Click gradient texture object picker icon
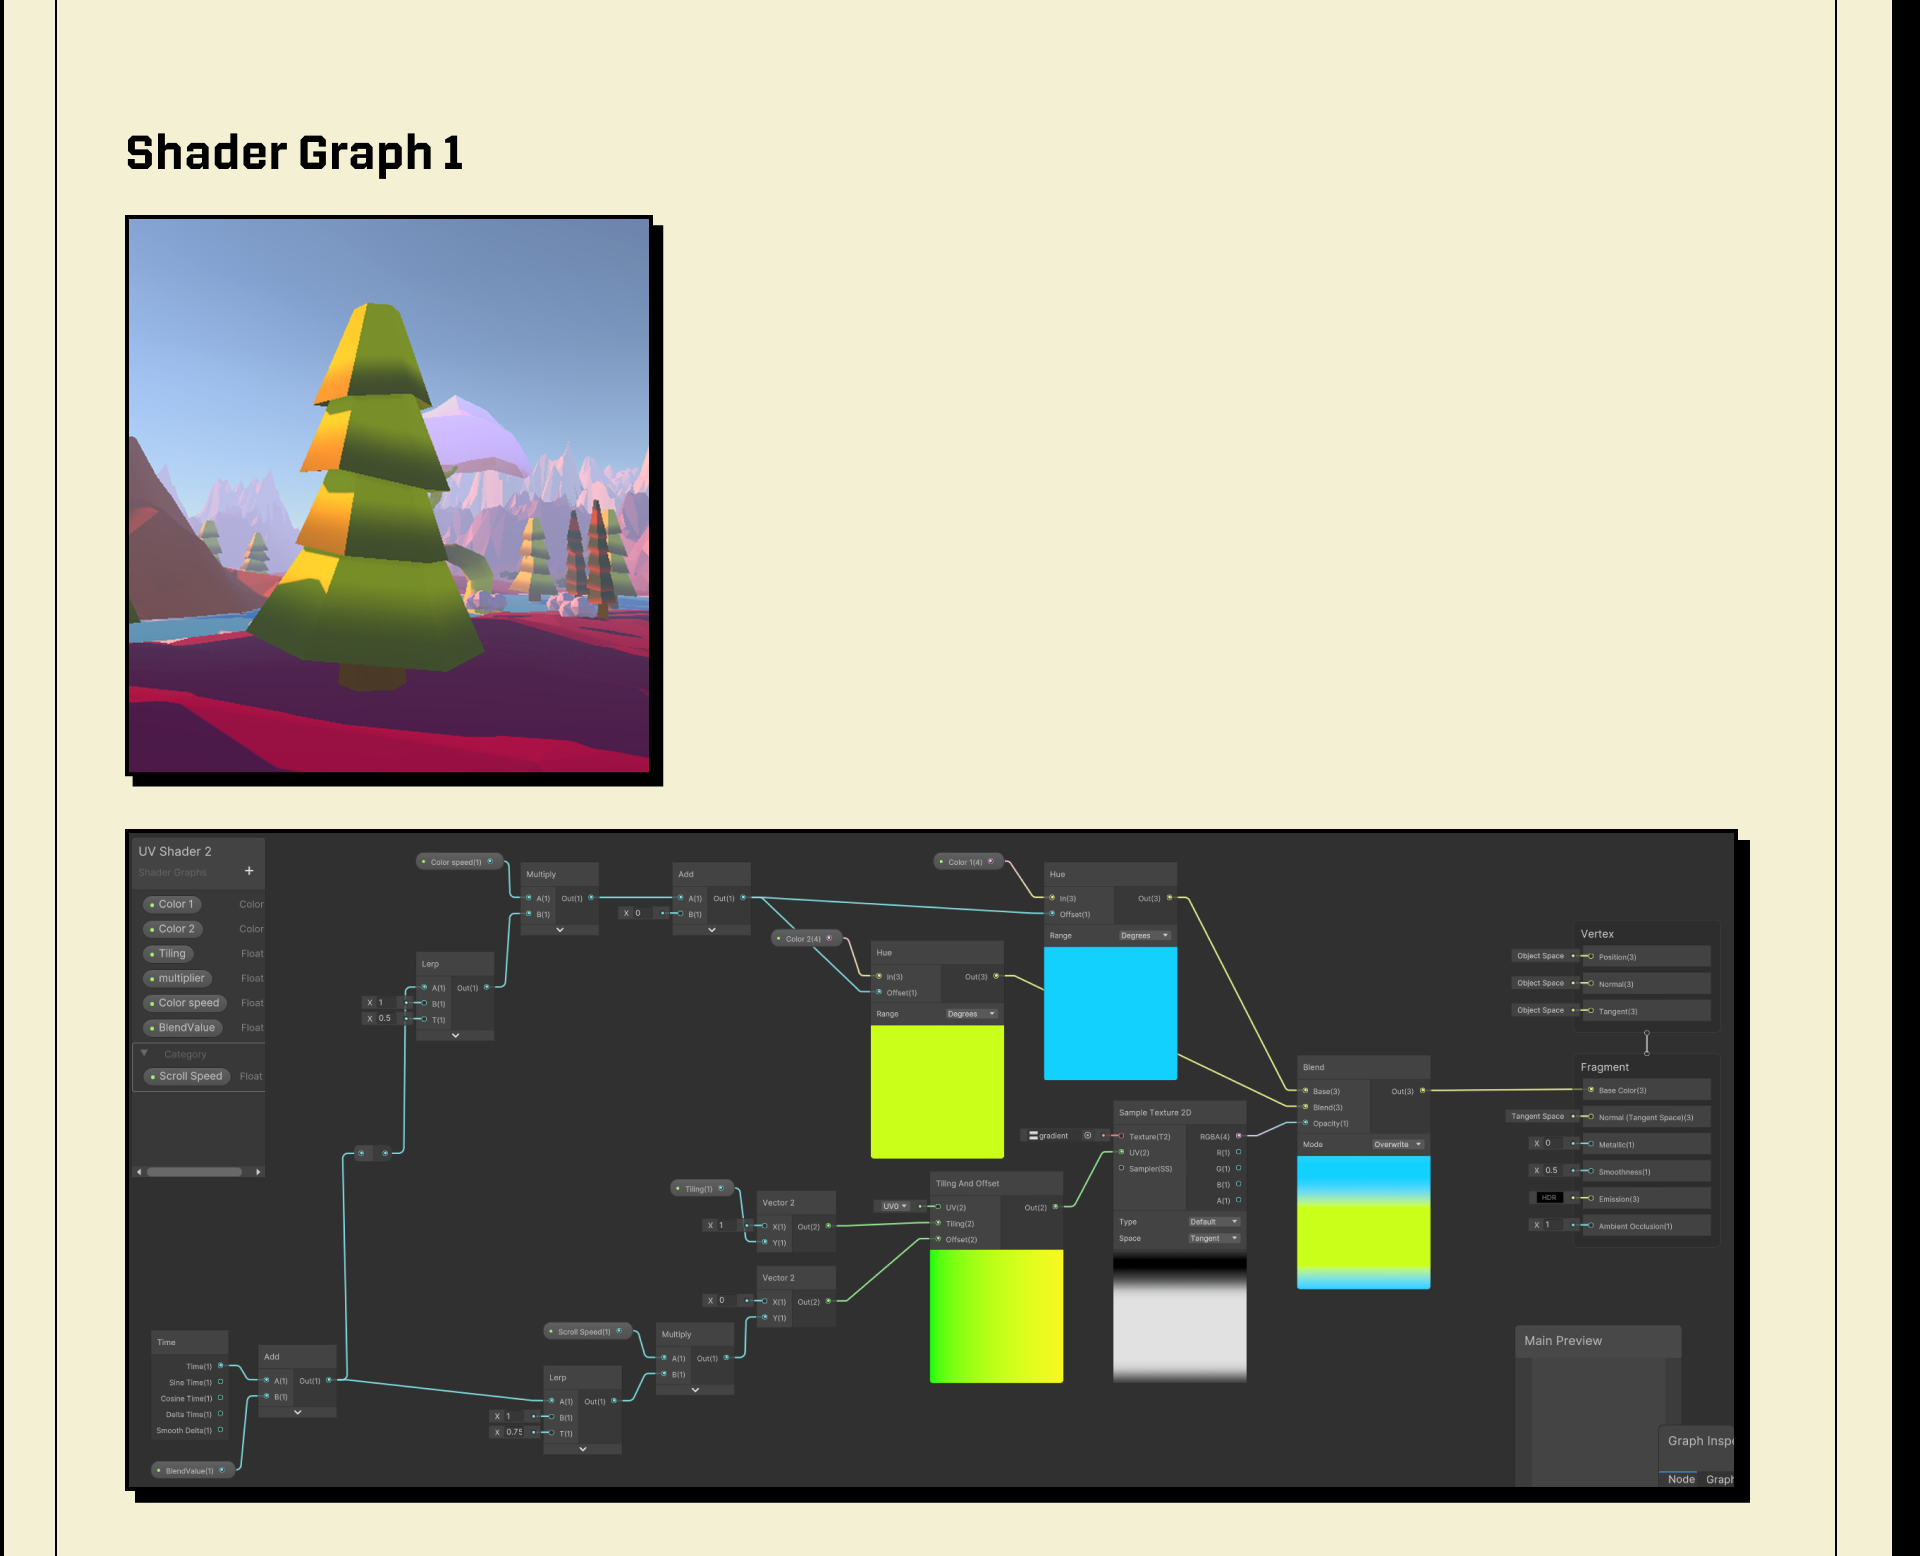 pos(1088,1135)
